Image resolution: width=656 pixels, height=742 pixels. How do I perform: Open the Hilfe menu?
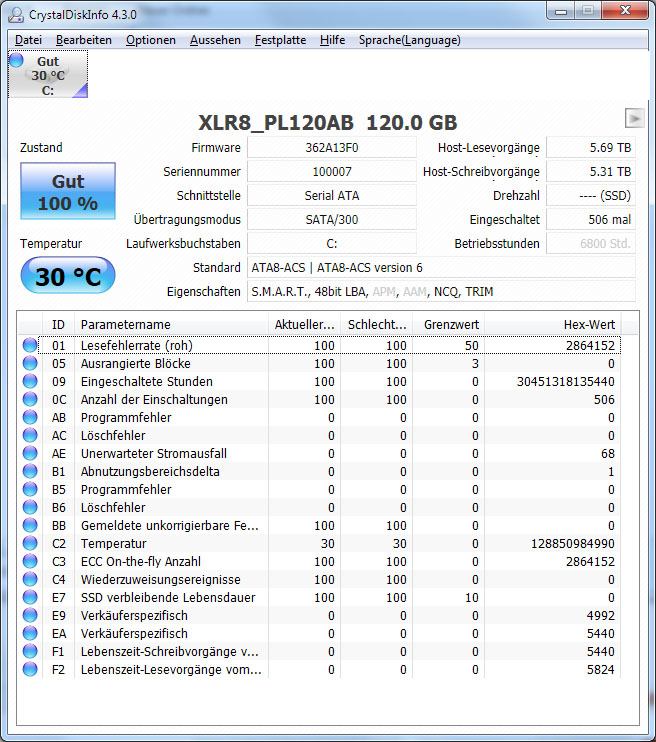click(332, 40)
